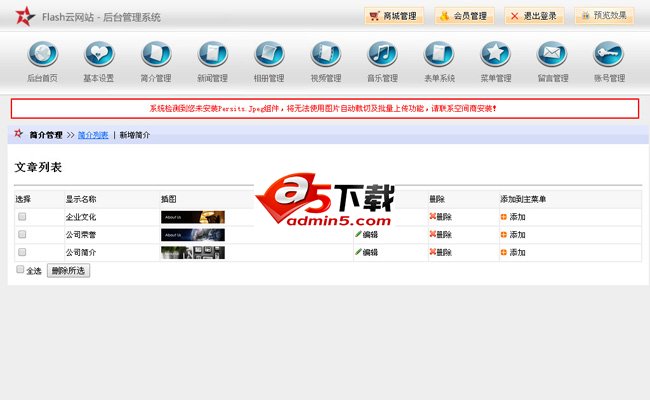Open 菜单管理 star icon

496,54
